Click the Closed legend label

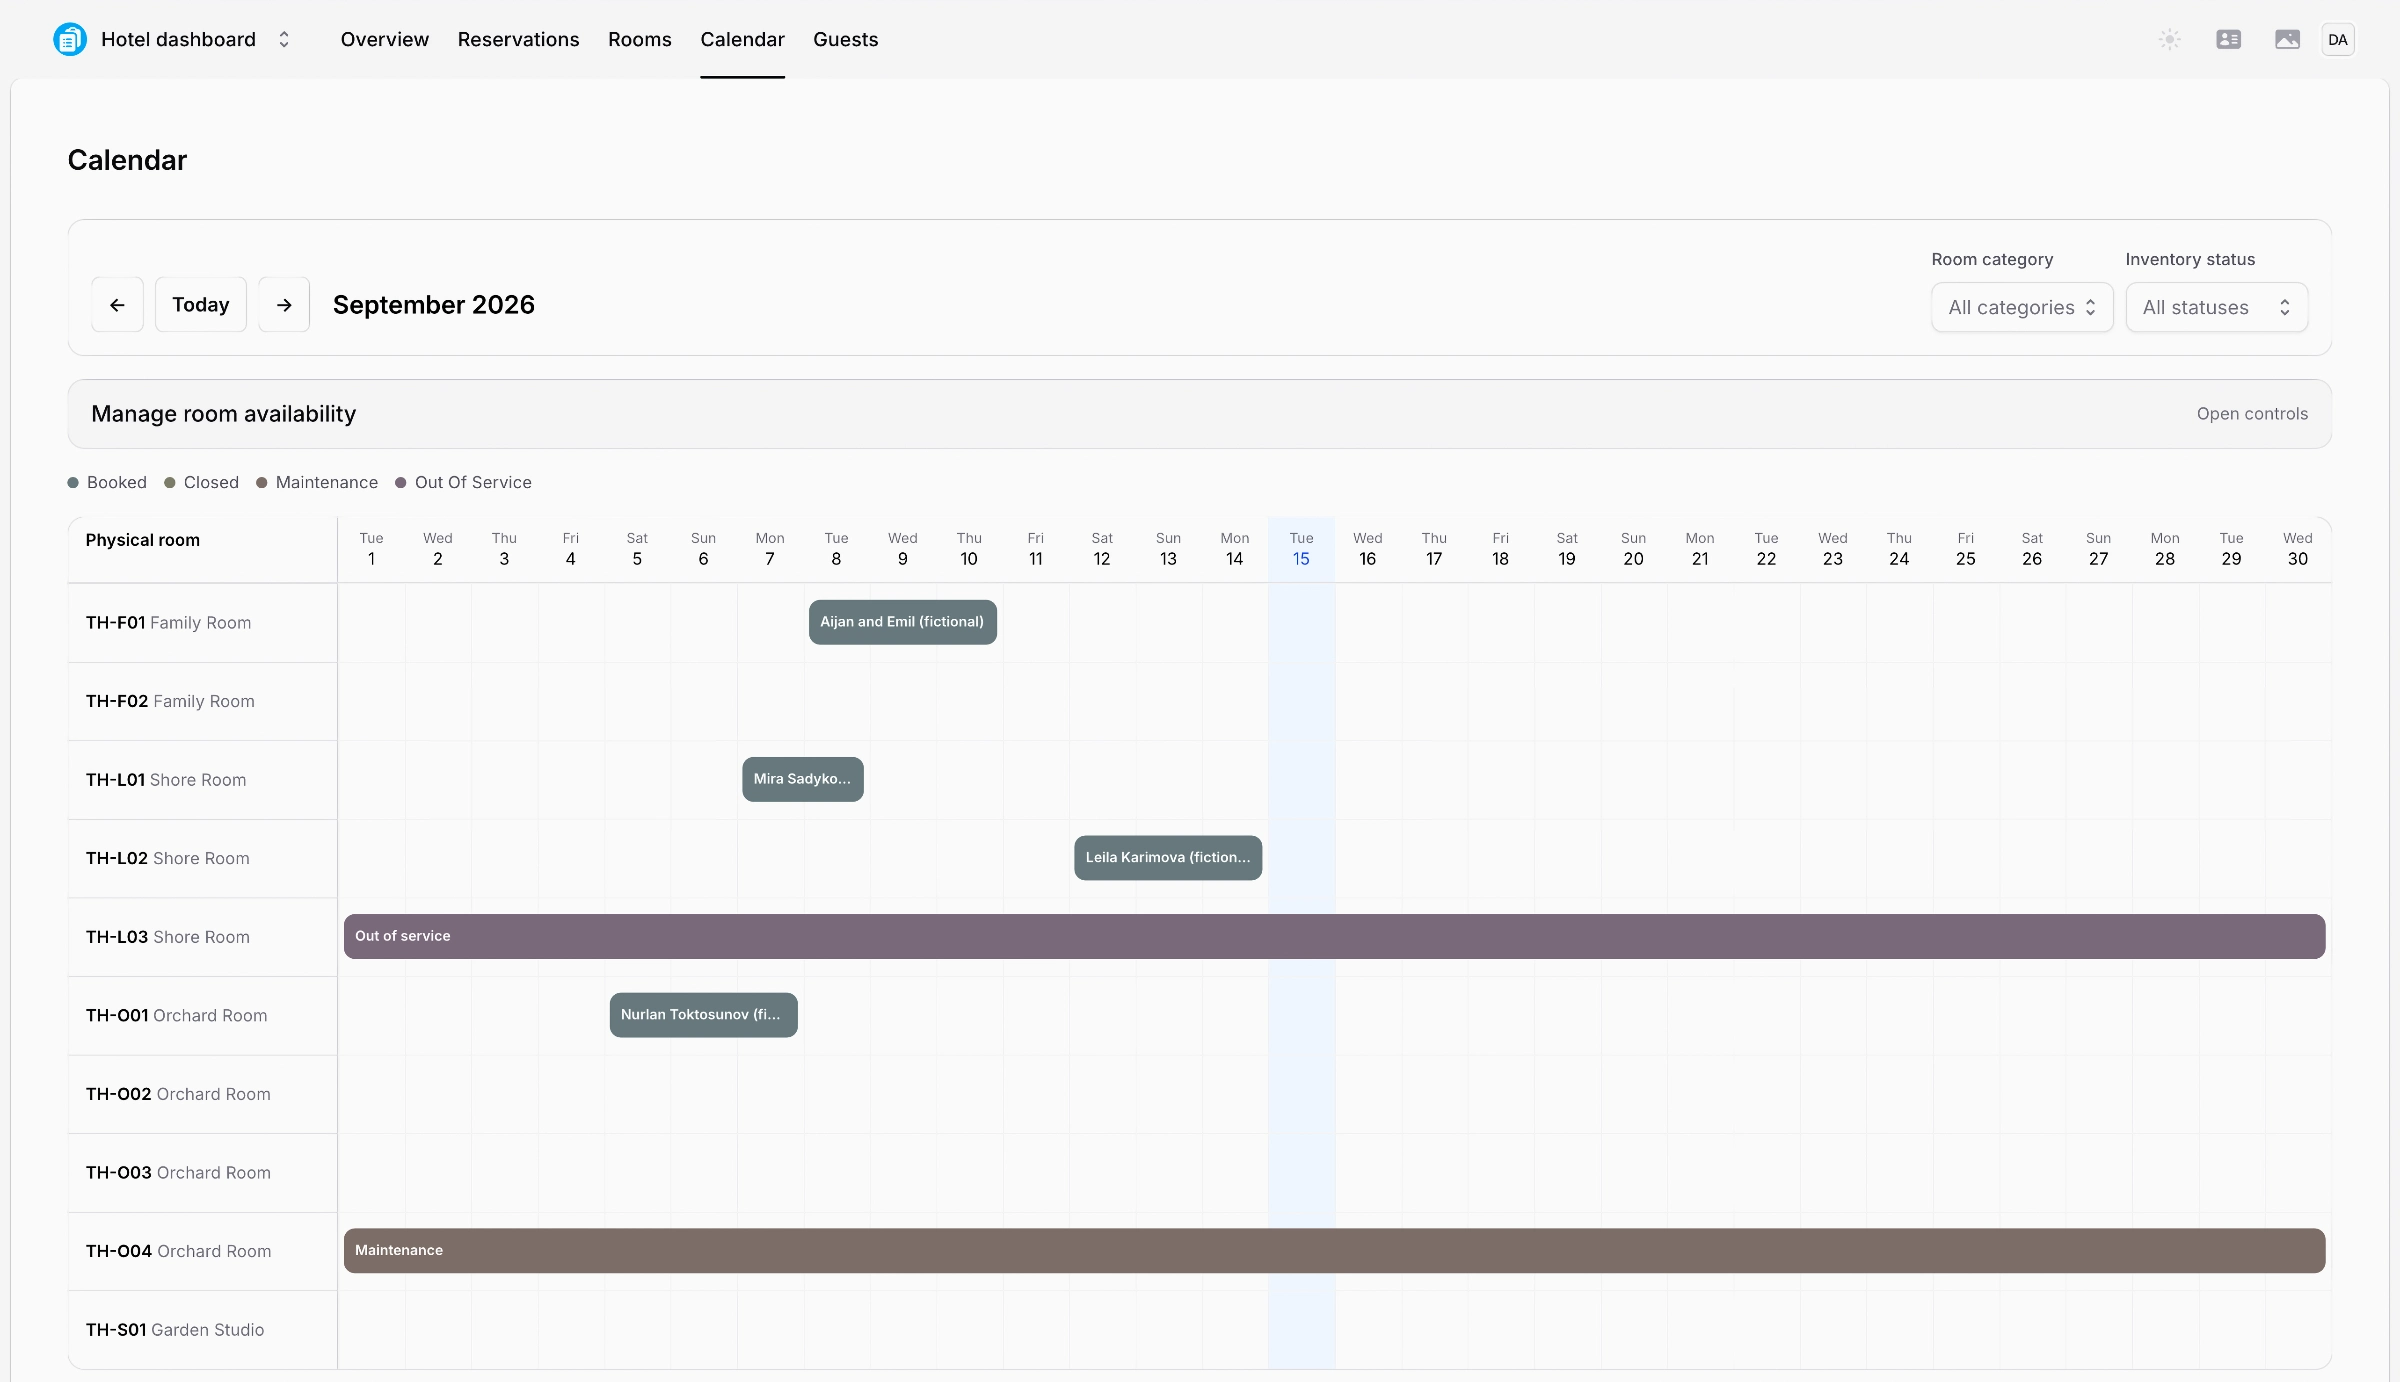click(x=211, y=483)
